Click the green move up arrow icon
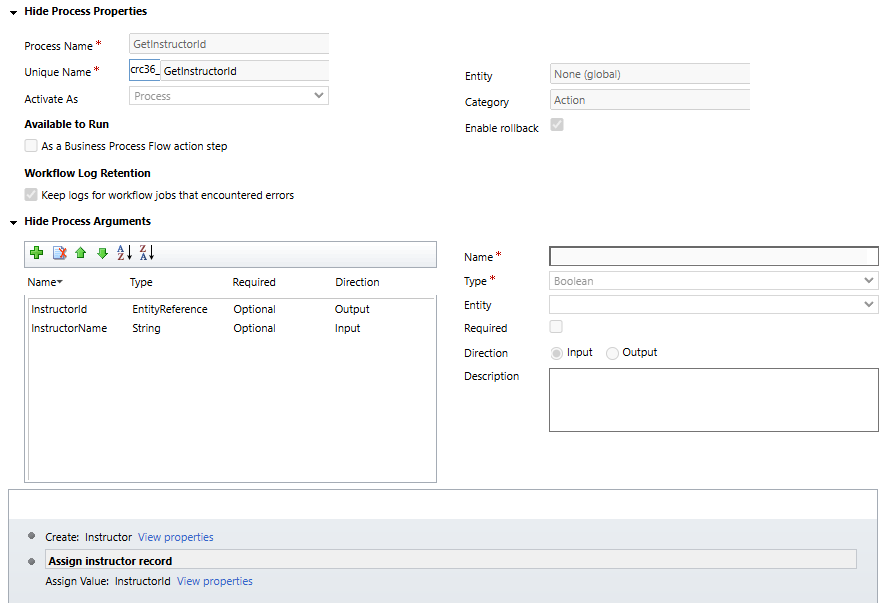The image size is (884, 603). [x=81, y=254]
